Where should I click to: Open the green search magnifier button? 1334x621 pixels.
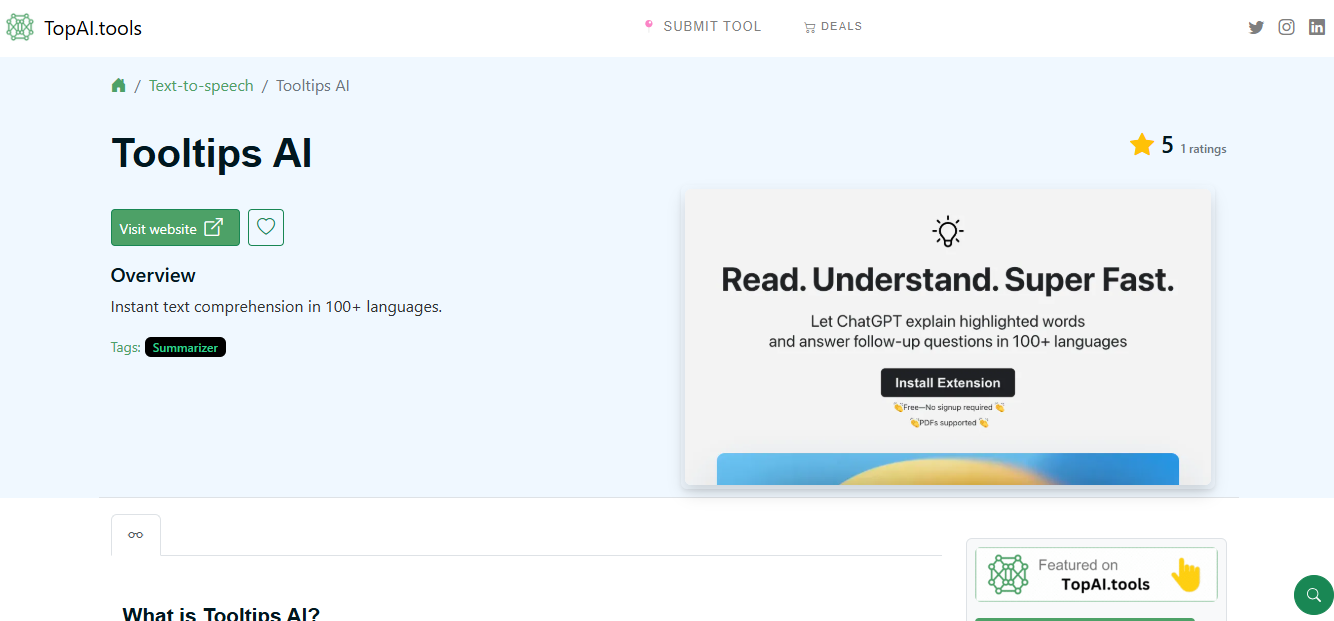click(1313, 595)
